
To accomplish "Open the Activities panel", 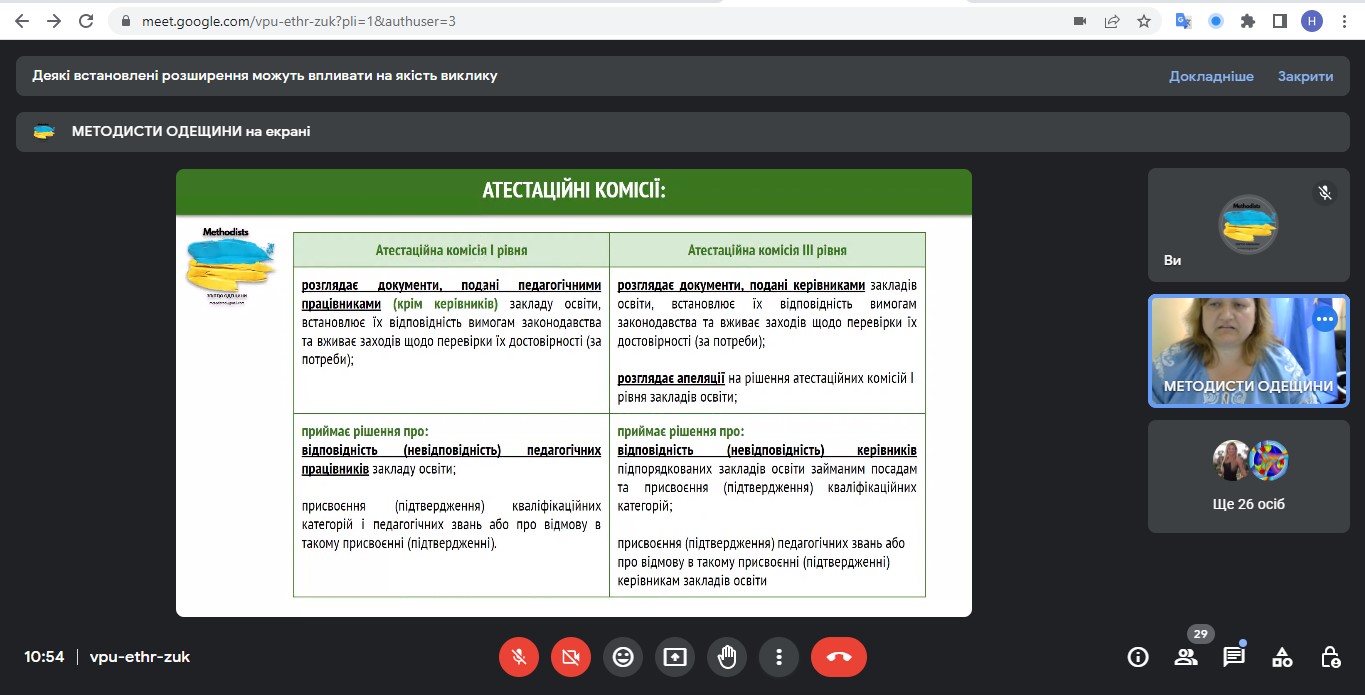I will tap(1282, 657).
